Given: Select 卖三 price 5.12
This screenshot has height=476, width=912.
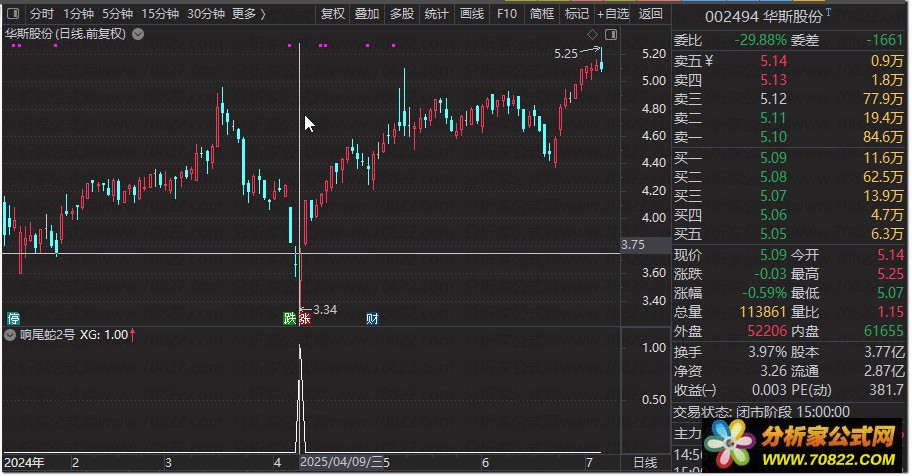Looking at the screenshot, I should click(x=774, y=99).
